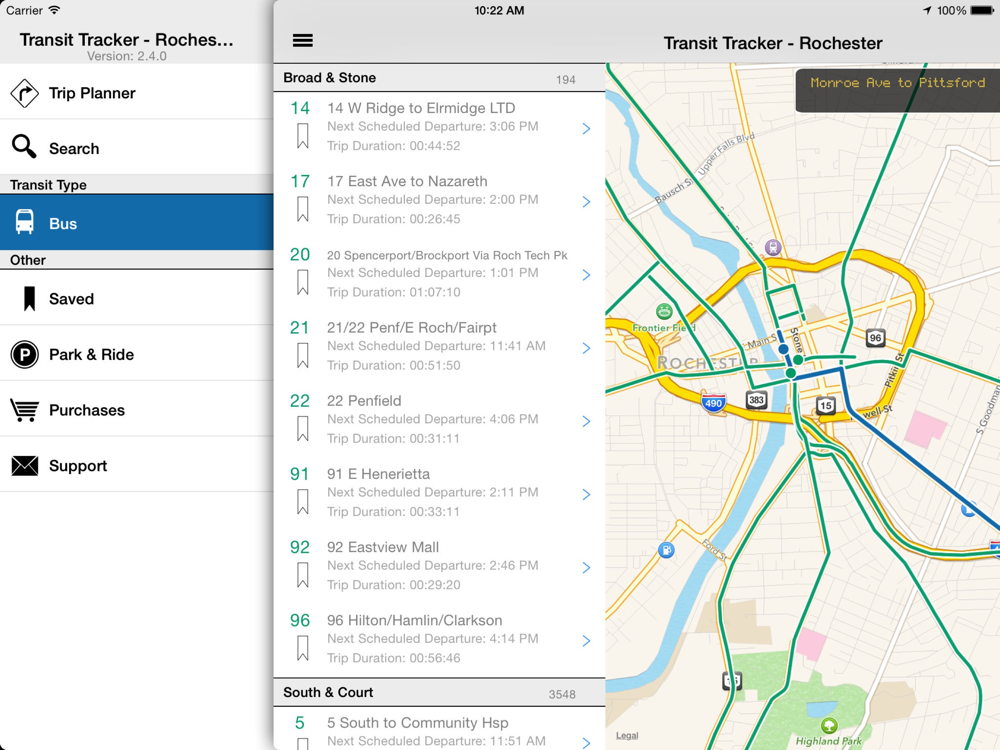Click the Legal link on map
1000x750 pixels.
tap(627, 735)
